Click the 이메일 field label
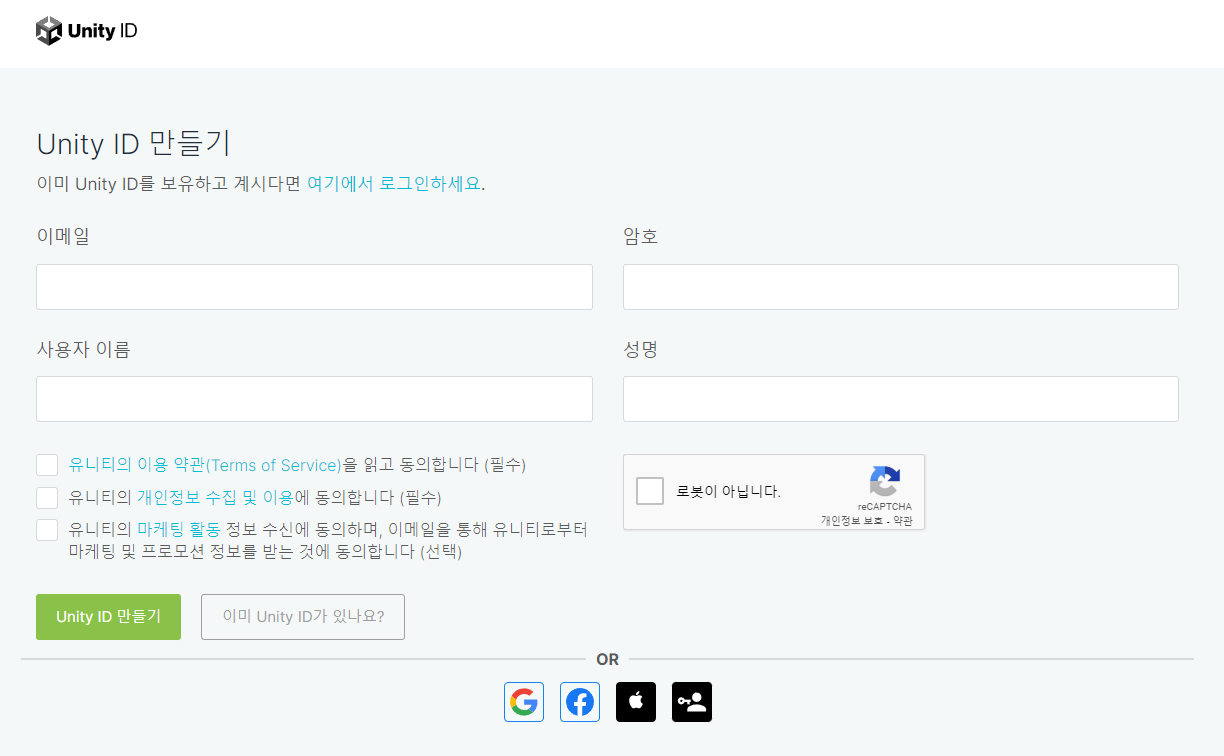 coord(63,237)
